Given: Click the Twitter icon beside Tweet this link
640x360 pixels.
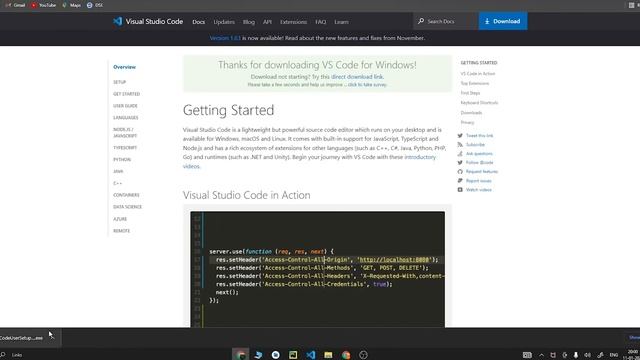Looking at the screenshot, I should pos(460,136).
